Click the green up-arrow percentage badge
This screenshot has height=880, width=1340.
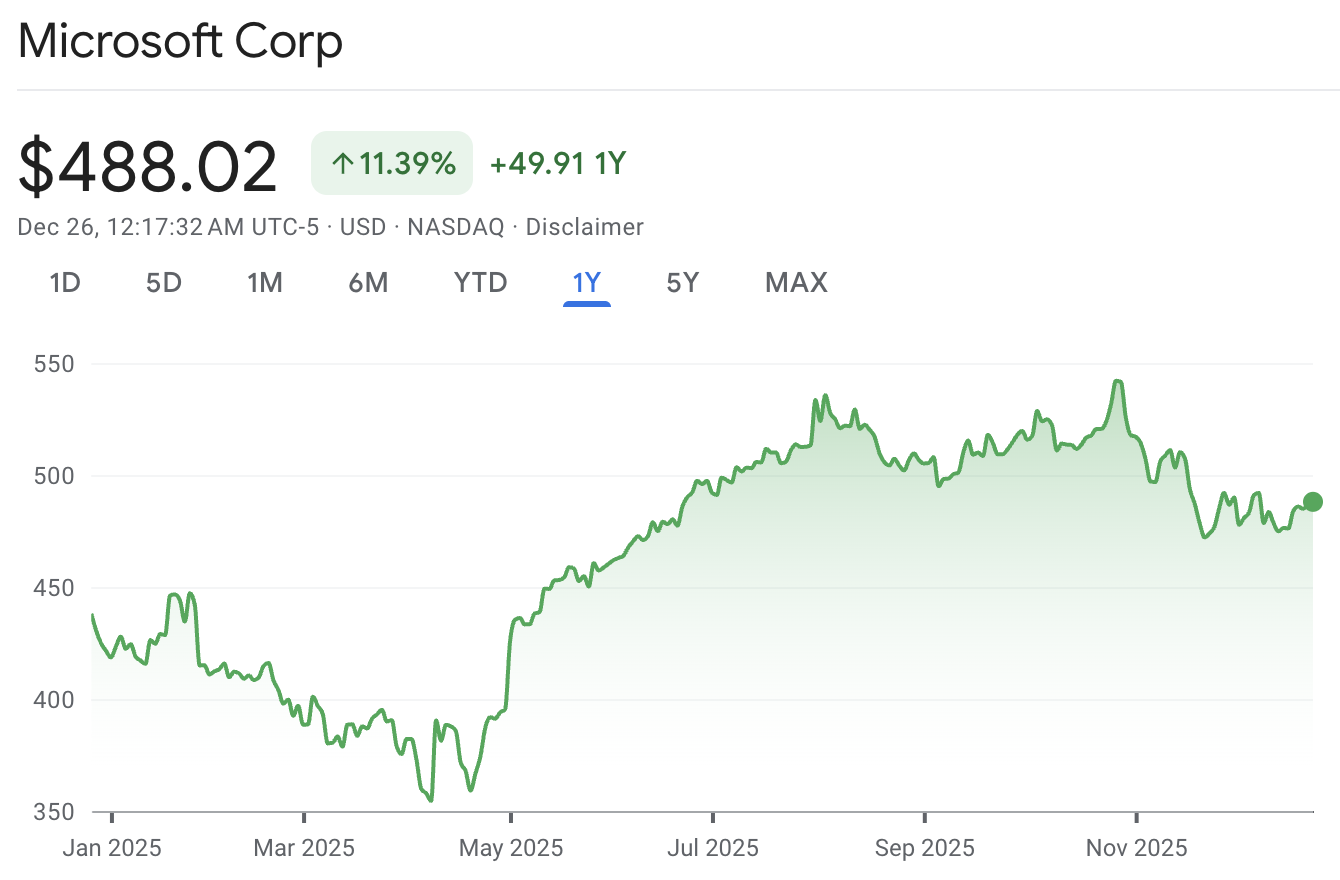coord(390,162)
